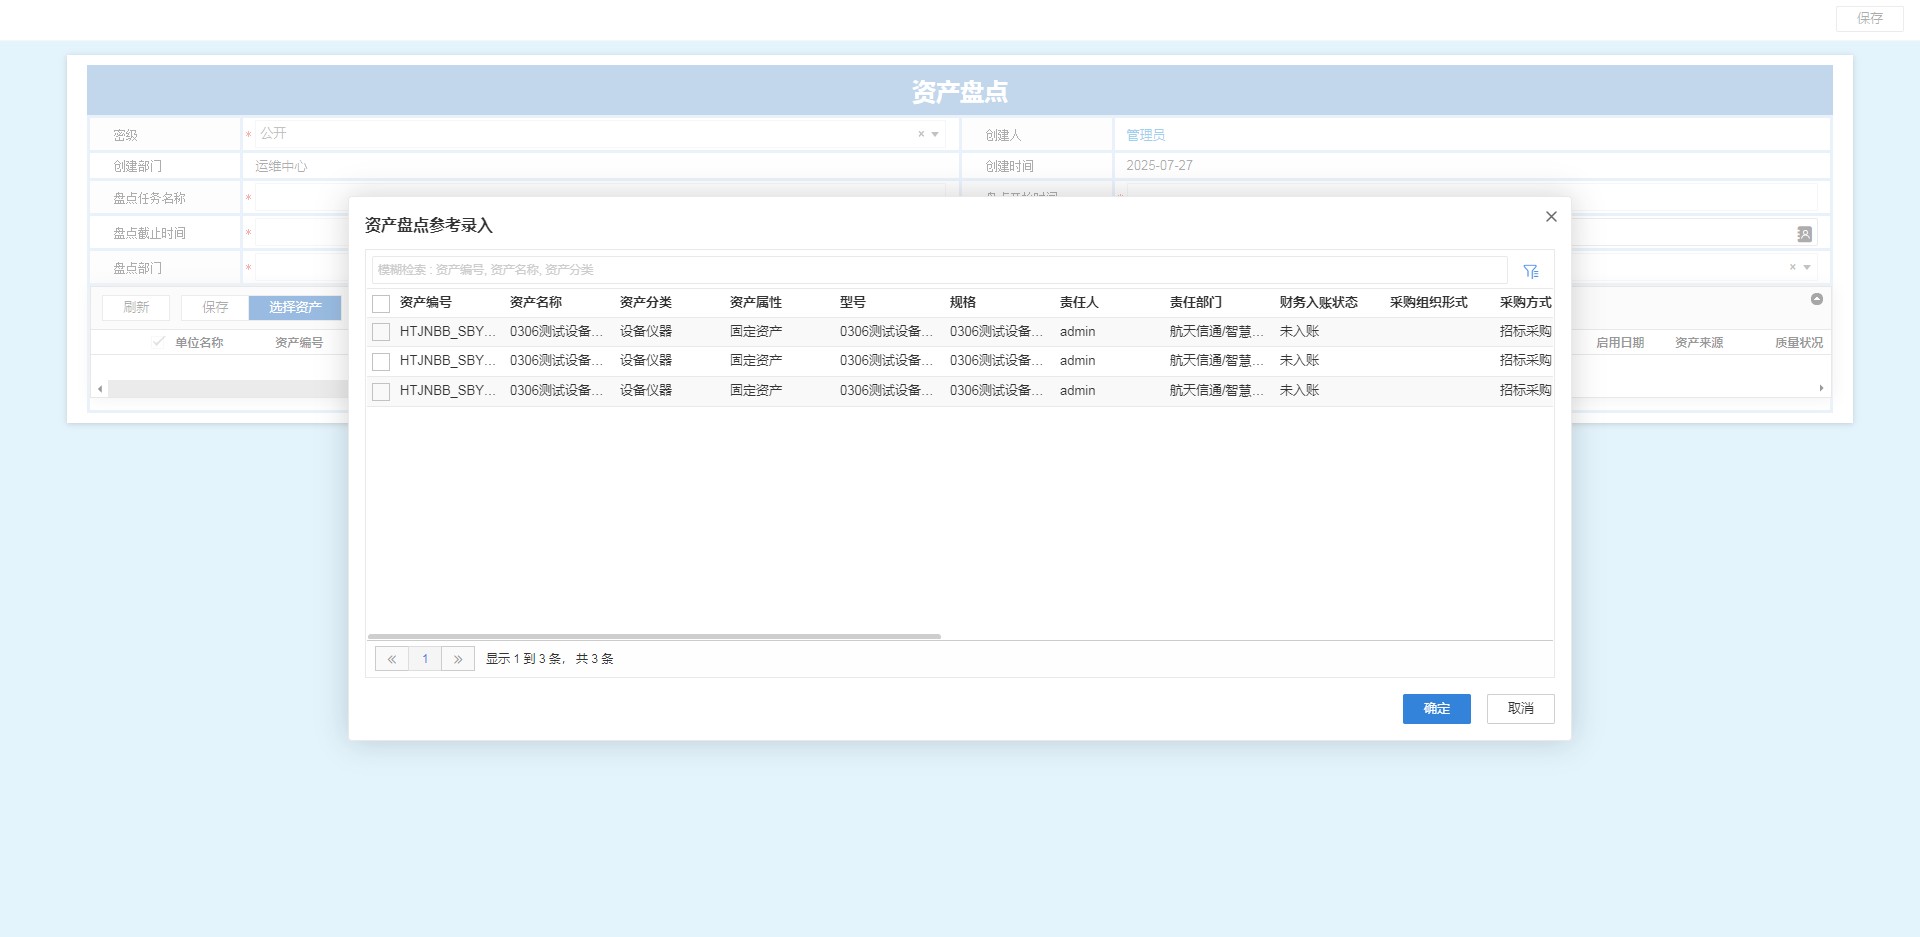Click the 采购方式 column header
Image resolution: width=1920 pixels, height=937 pixels.
1526,302
